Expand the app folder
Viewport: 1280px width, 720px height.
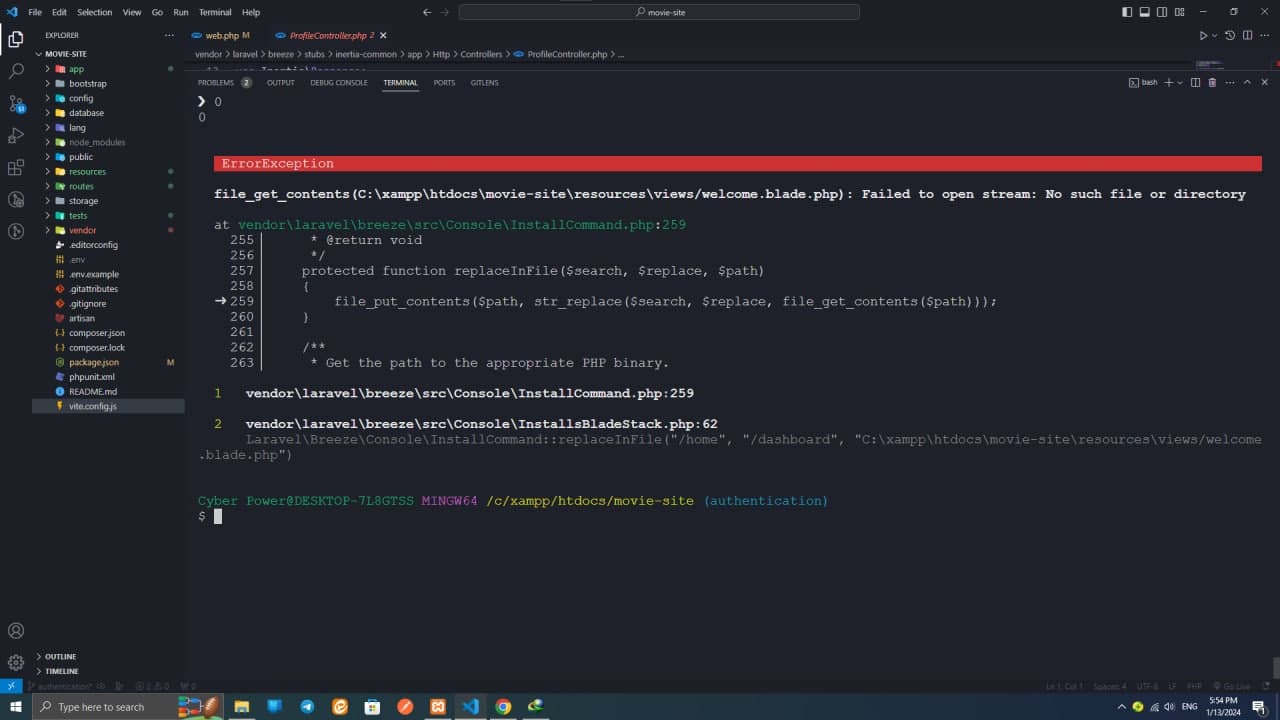(x=108, y=69)
